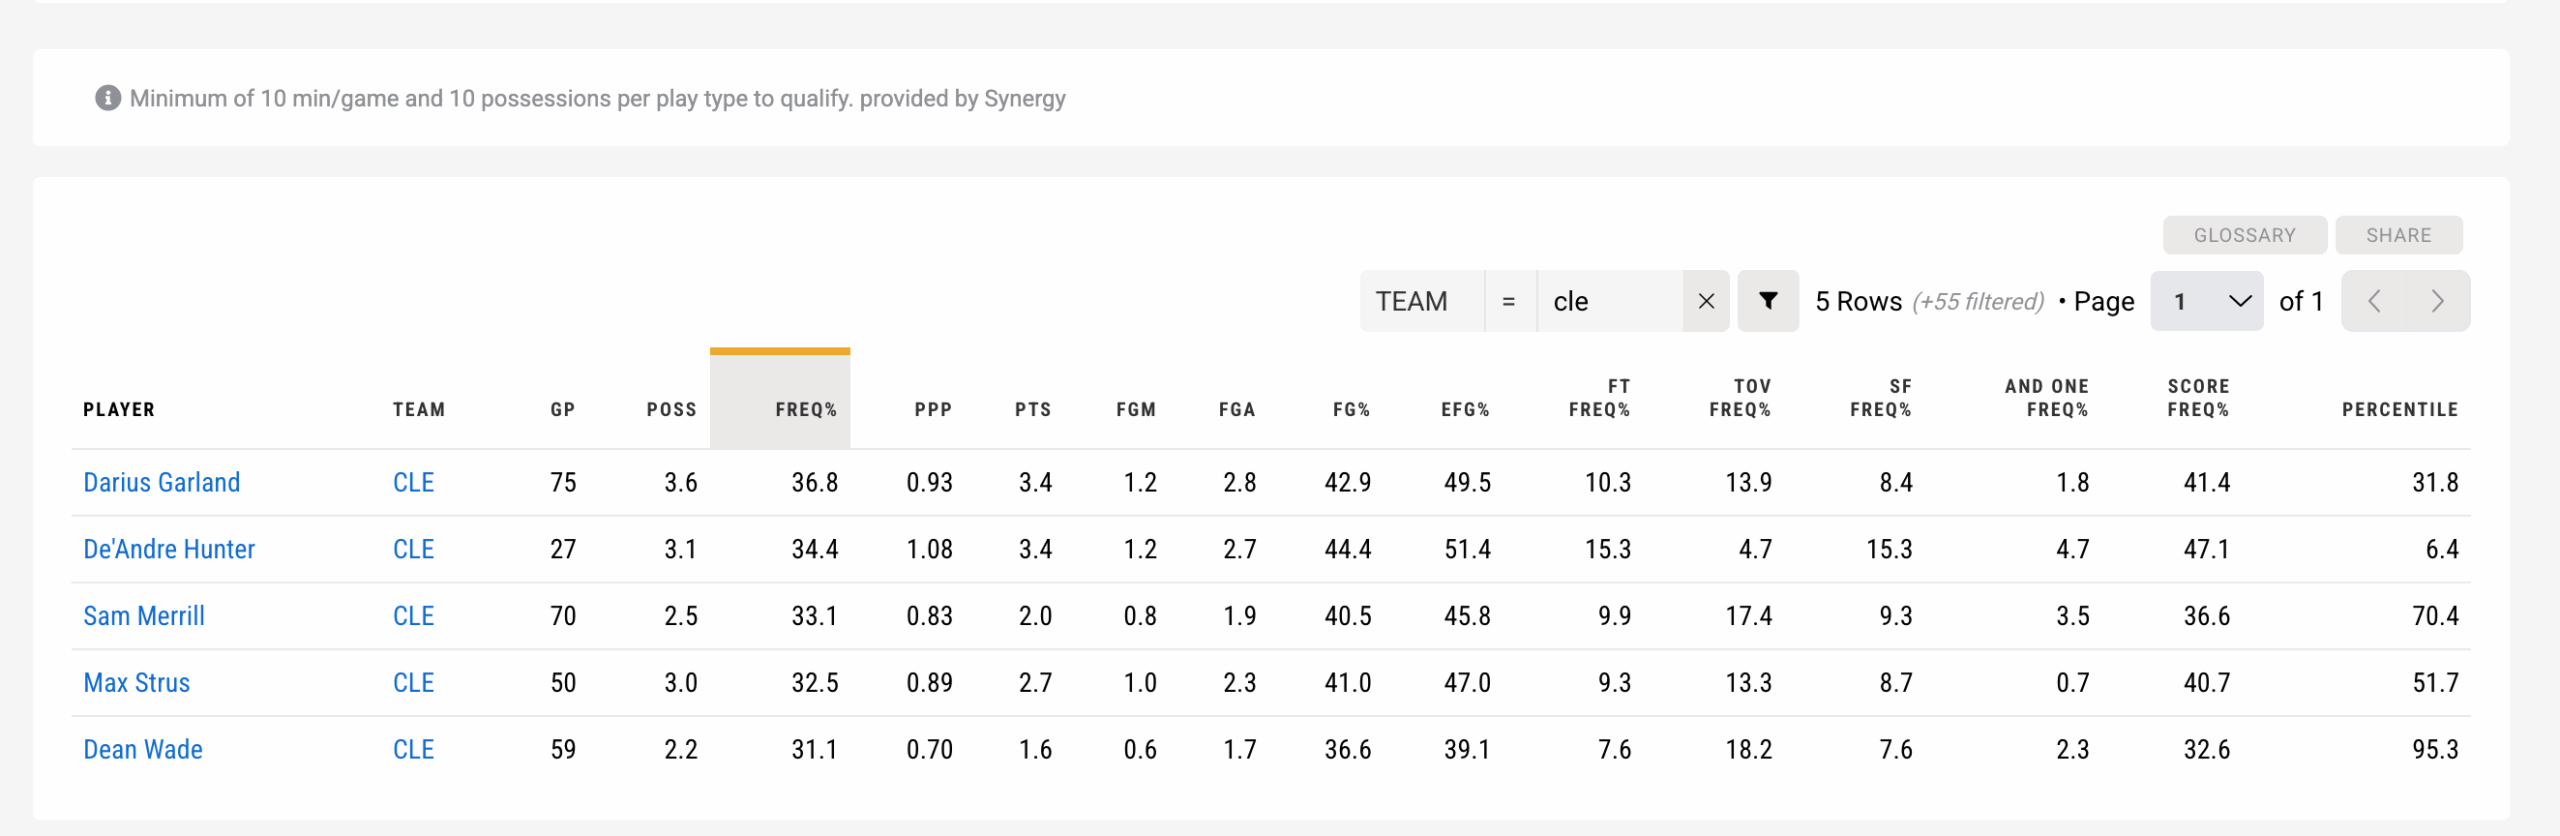Screen dimensions: 2560x836
Task: Click the team filter text input
Action: pyautogui.click(x=1608, y=301)
